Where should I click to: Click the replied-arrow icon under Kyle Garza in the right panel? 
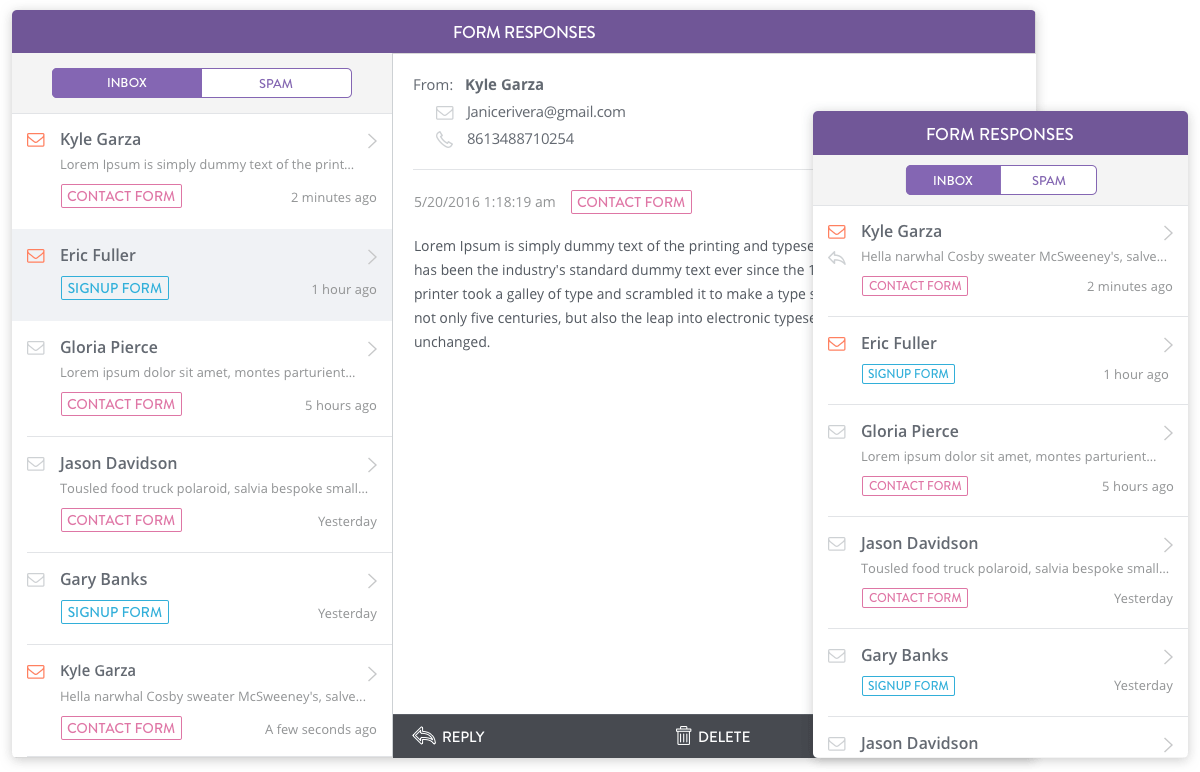tap(838, 258)
